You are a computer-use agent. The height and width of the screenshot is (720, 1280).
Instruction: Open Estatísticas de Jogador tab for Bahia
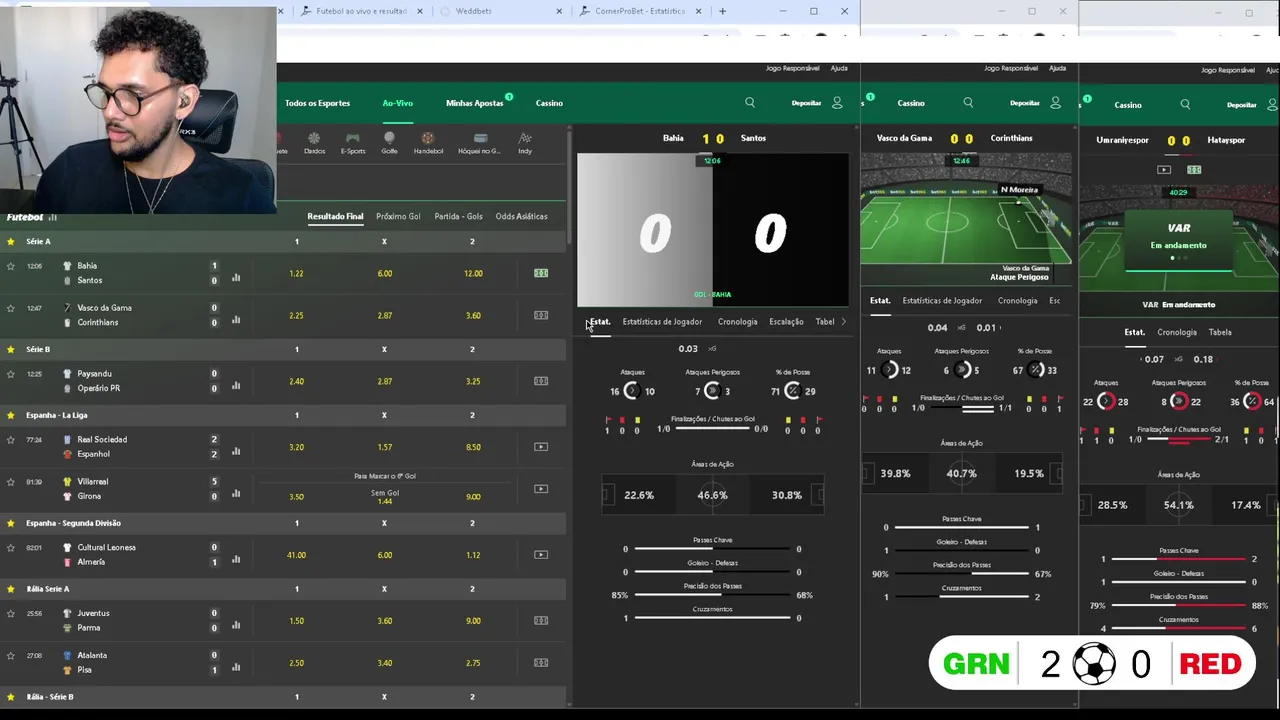click(662, 322)
